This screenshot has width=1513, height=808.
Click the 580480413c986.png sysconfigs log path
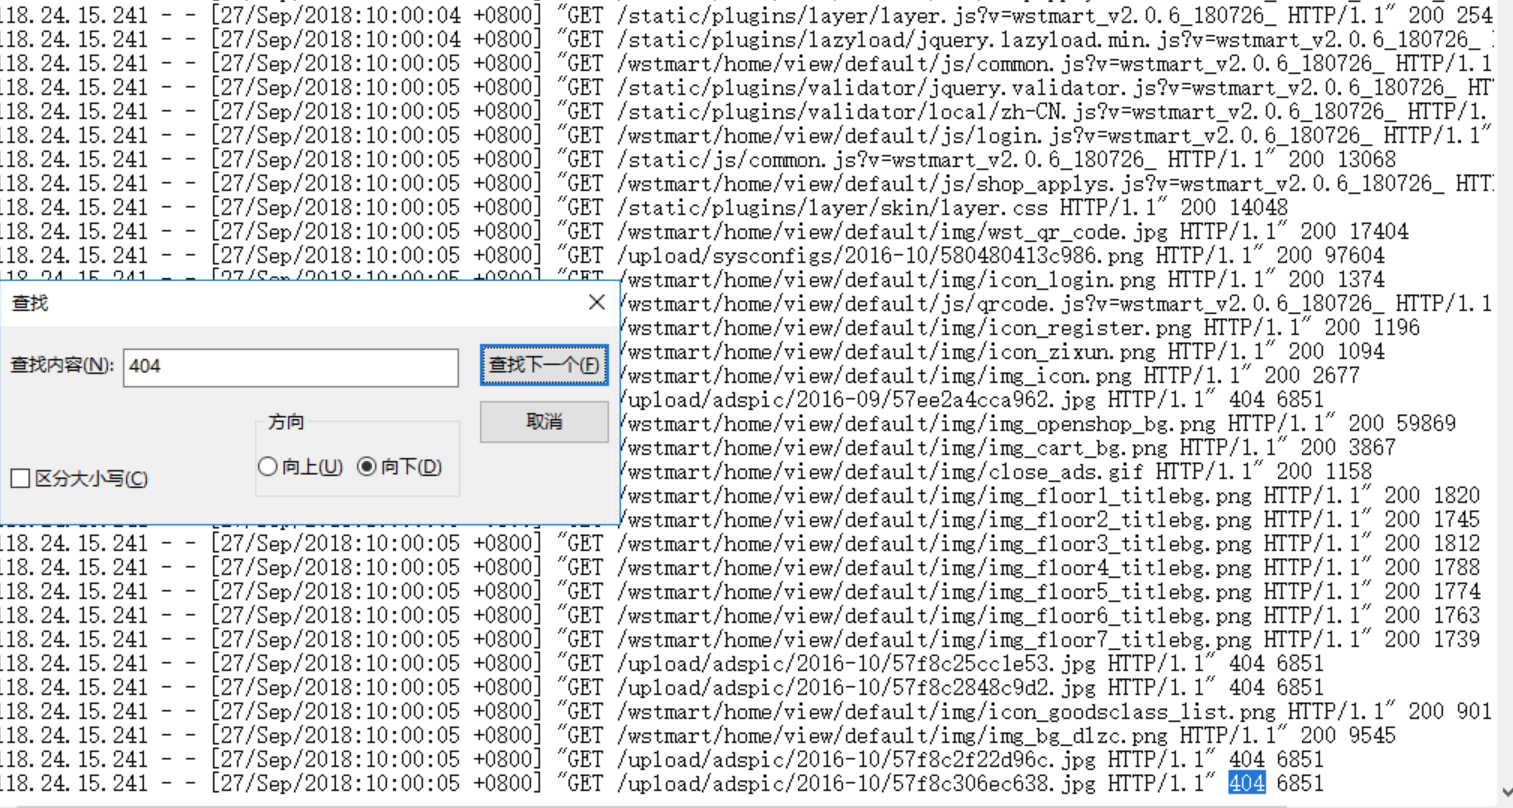[x=880, y=255]
